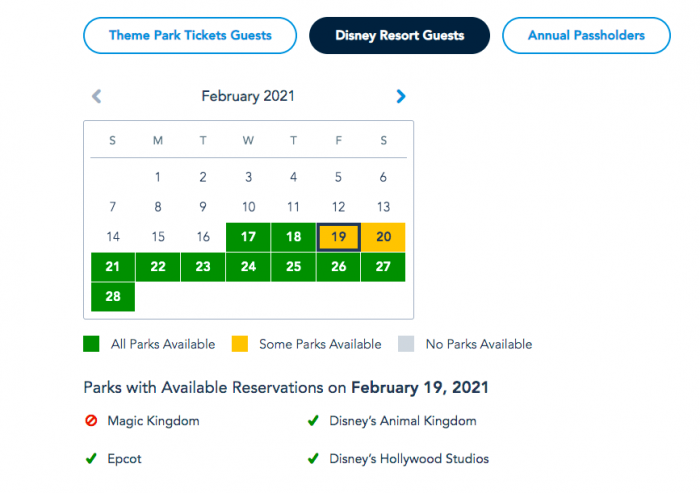
Task: Click the green All Parks Available swatch
Action: click(91, 344)
